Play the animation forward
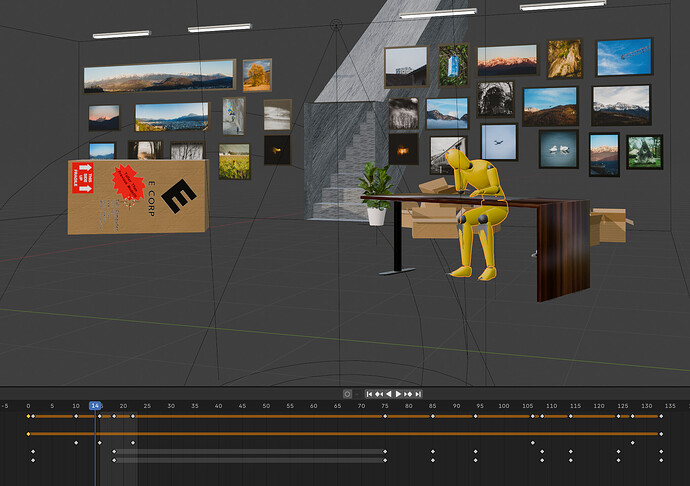Viewport: 690px width, 486px height. point(398,394)
